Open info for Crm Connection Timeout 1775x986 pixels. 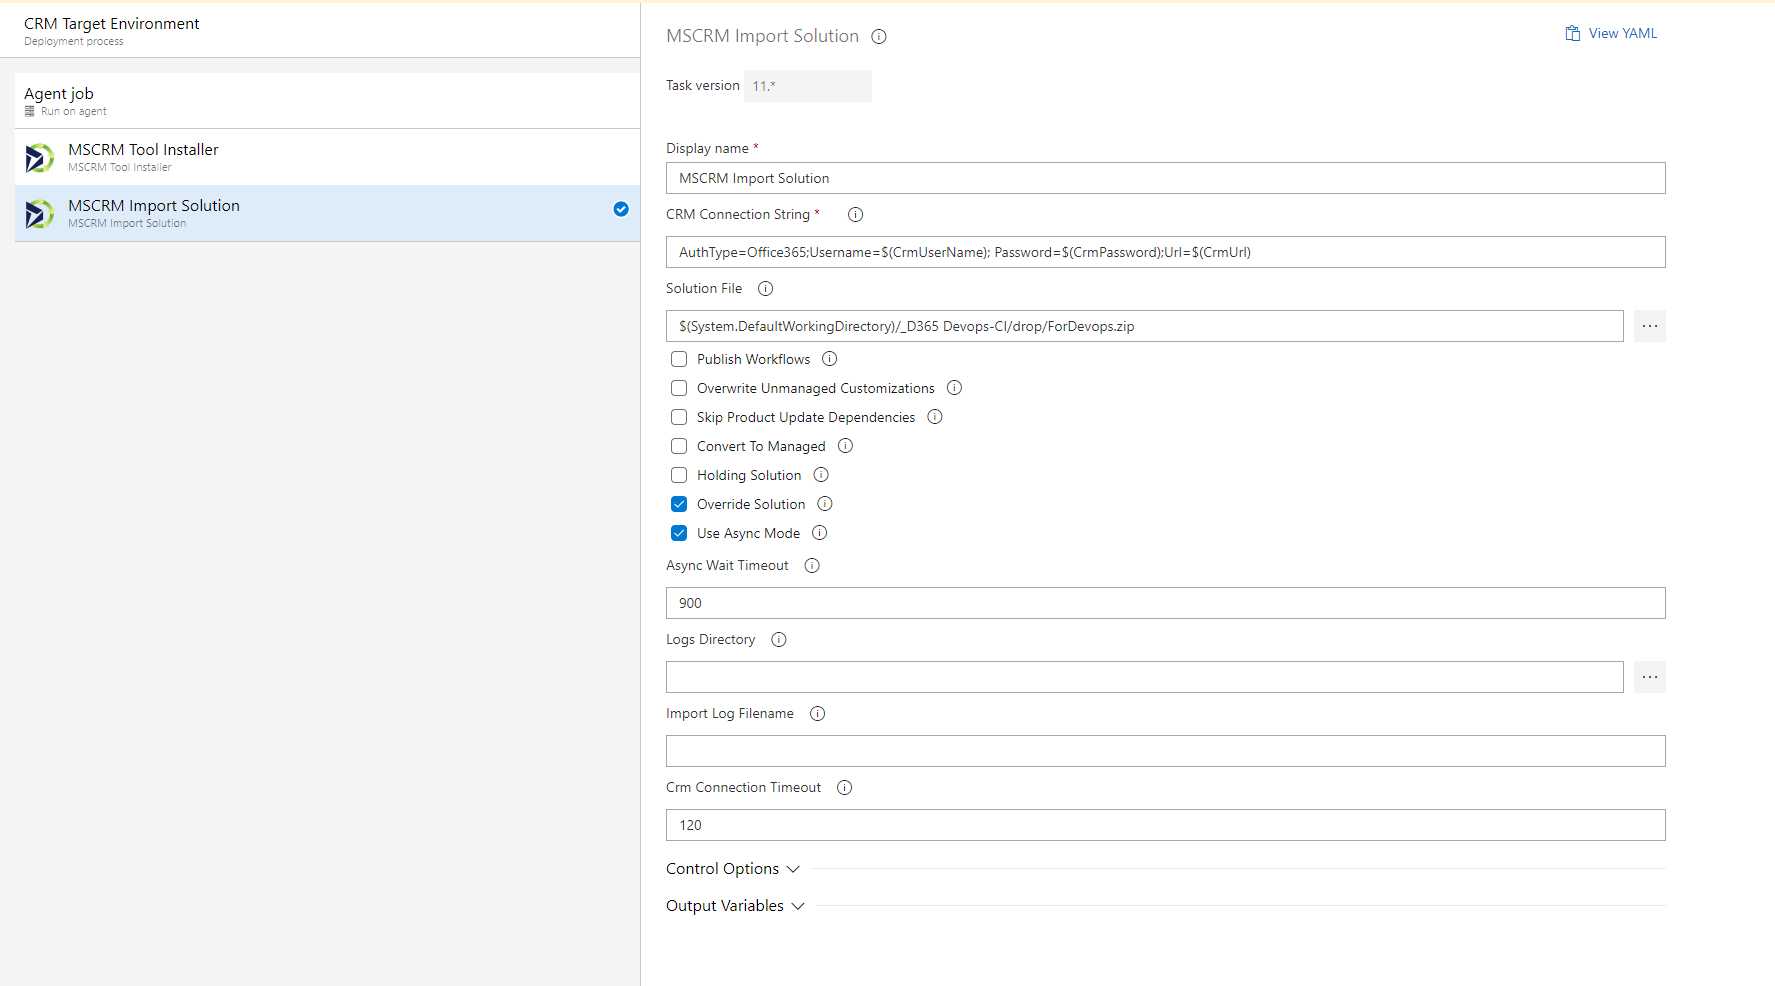coord(844,787)
